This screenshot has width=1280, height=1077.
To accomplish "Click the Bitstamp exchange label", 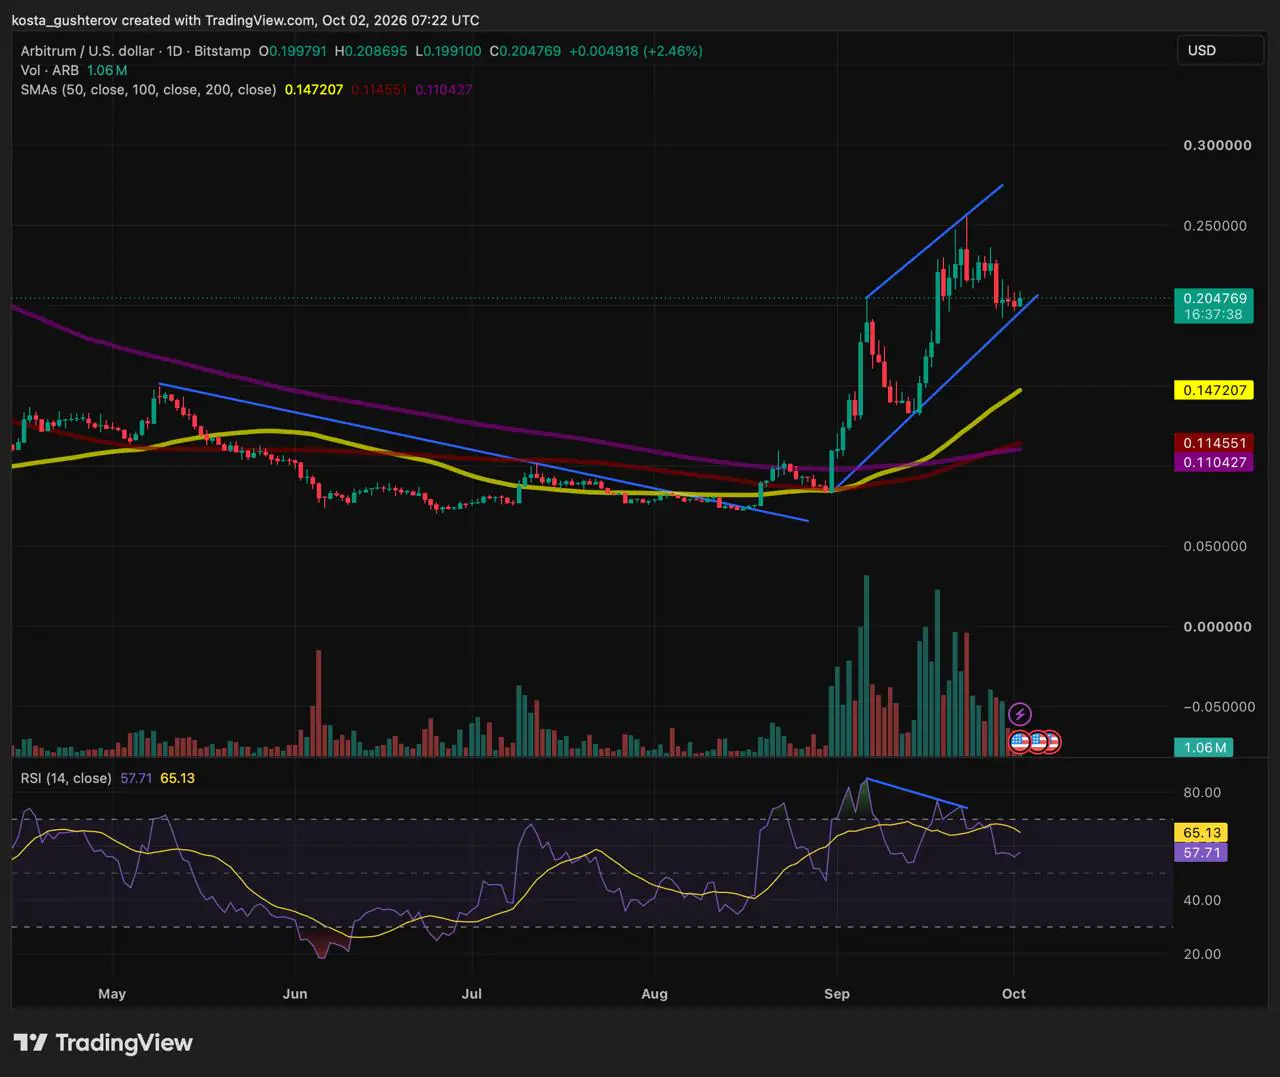I will (x=224, y=50).
